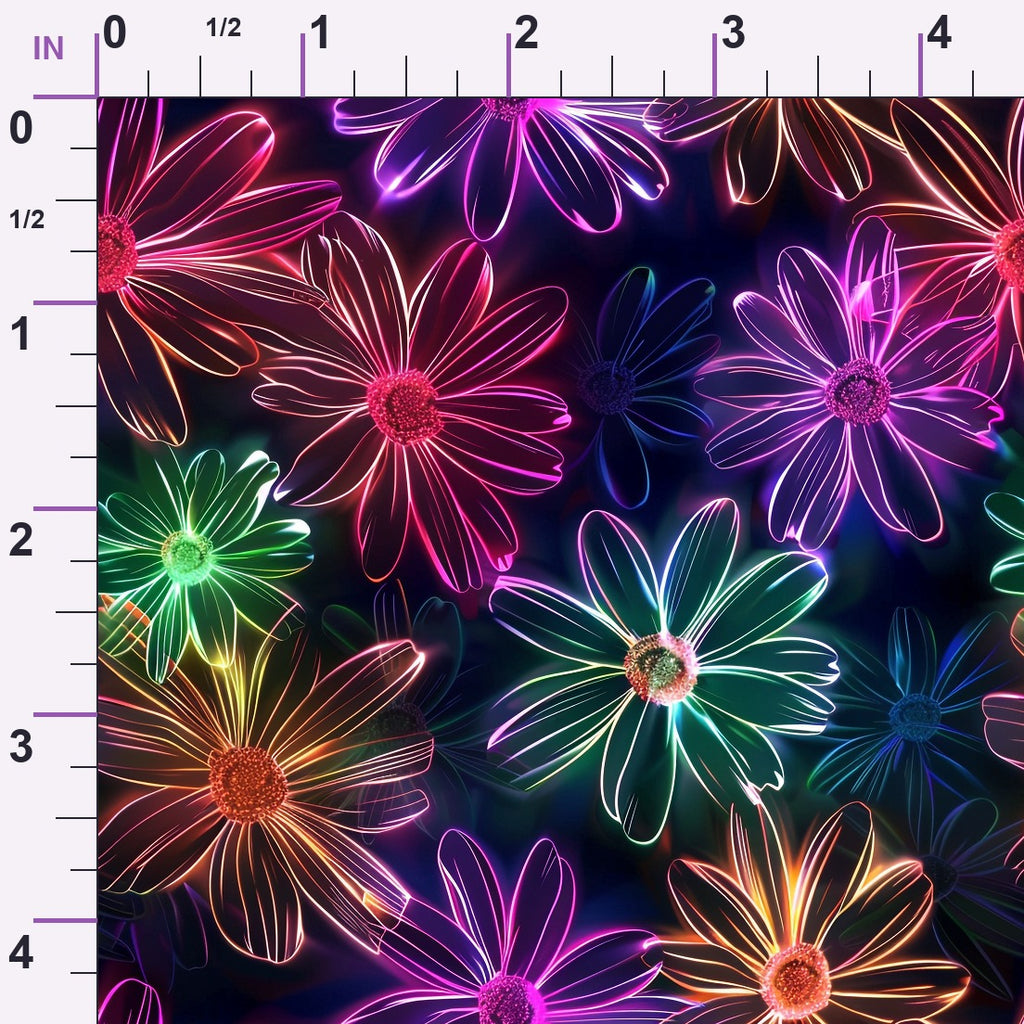Click the "1/2" mark on the horizontal ruler
The width and height of the screenshot is (1024, 1024).
pyautogui.click(x=223, y=27)
